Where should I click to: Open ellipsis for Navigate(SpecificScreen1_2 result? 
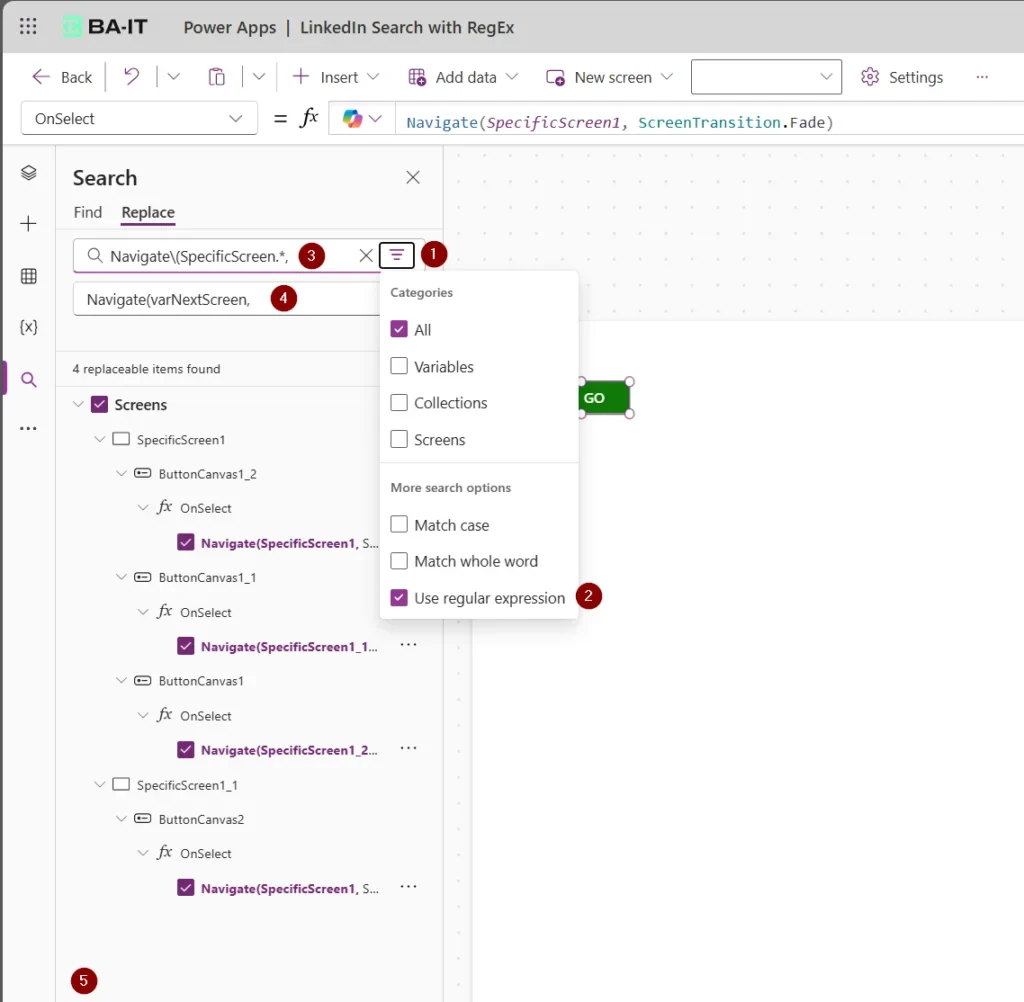click(408, 748)
